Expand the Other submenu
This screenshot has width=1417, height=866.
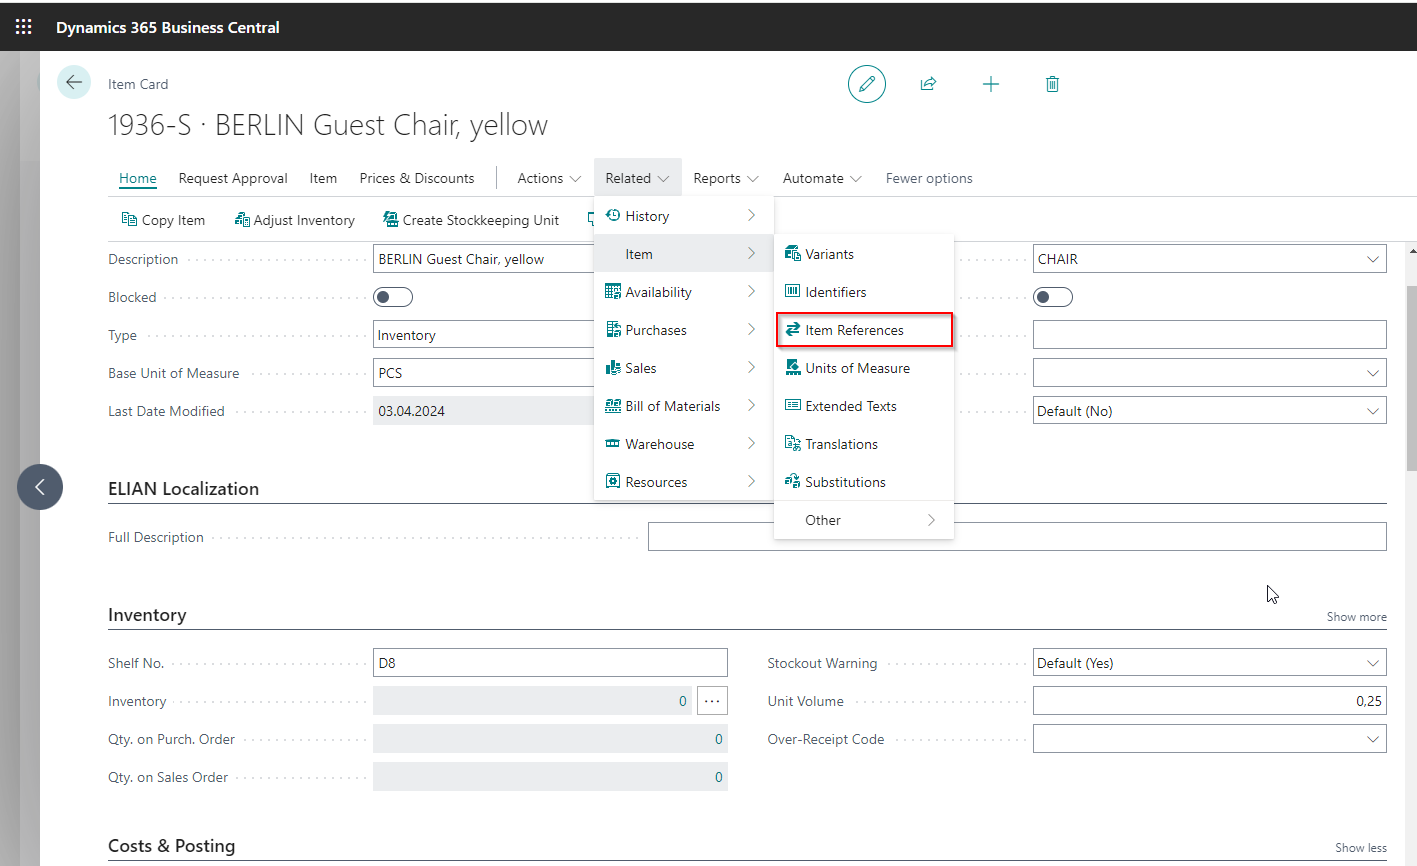pos(864,520)
